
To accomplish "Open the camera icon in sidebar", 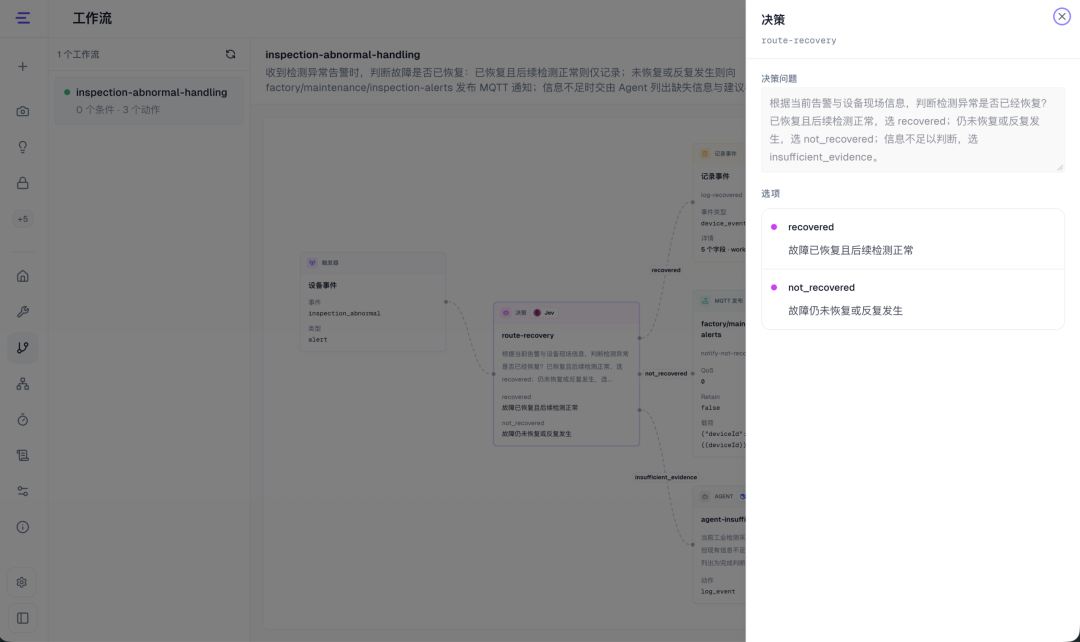I will 23,111.
